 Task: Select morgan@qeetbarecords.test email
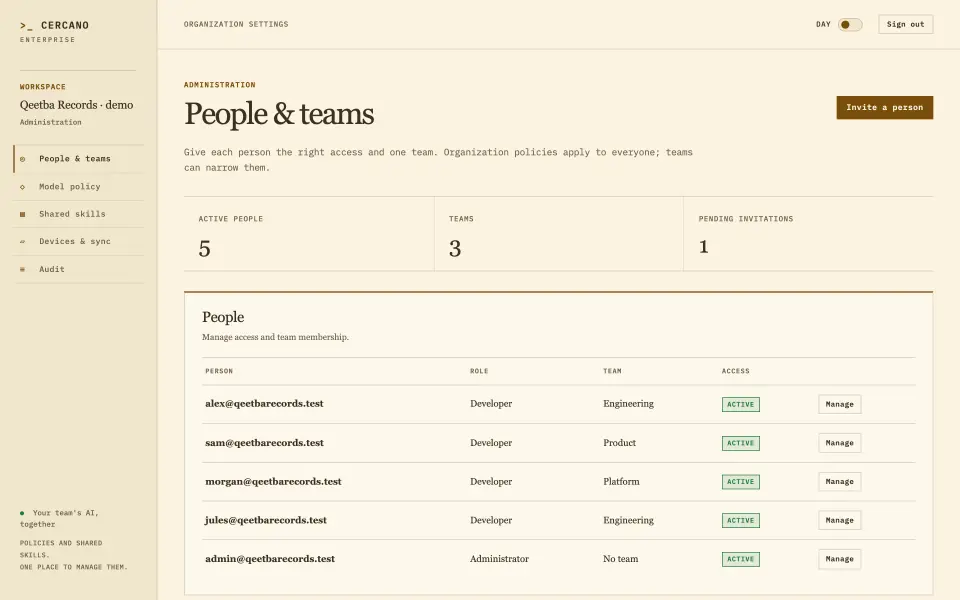pyautogui.click(x=273, y=481)
